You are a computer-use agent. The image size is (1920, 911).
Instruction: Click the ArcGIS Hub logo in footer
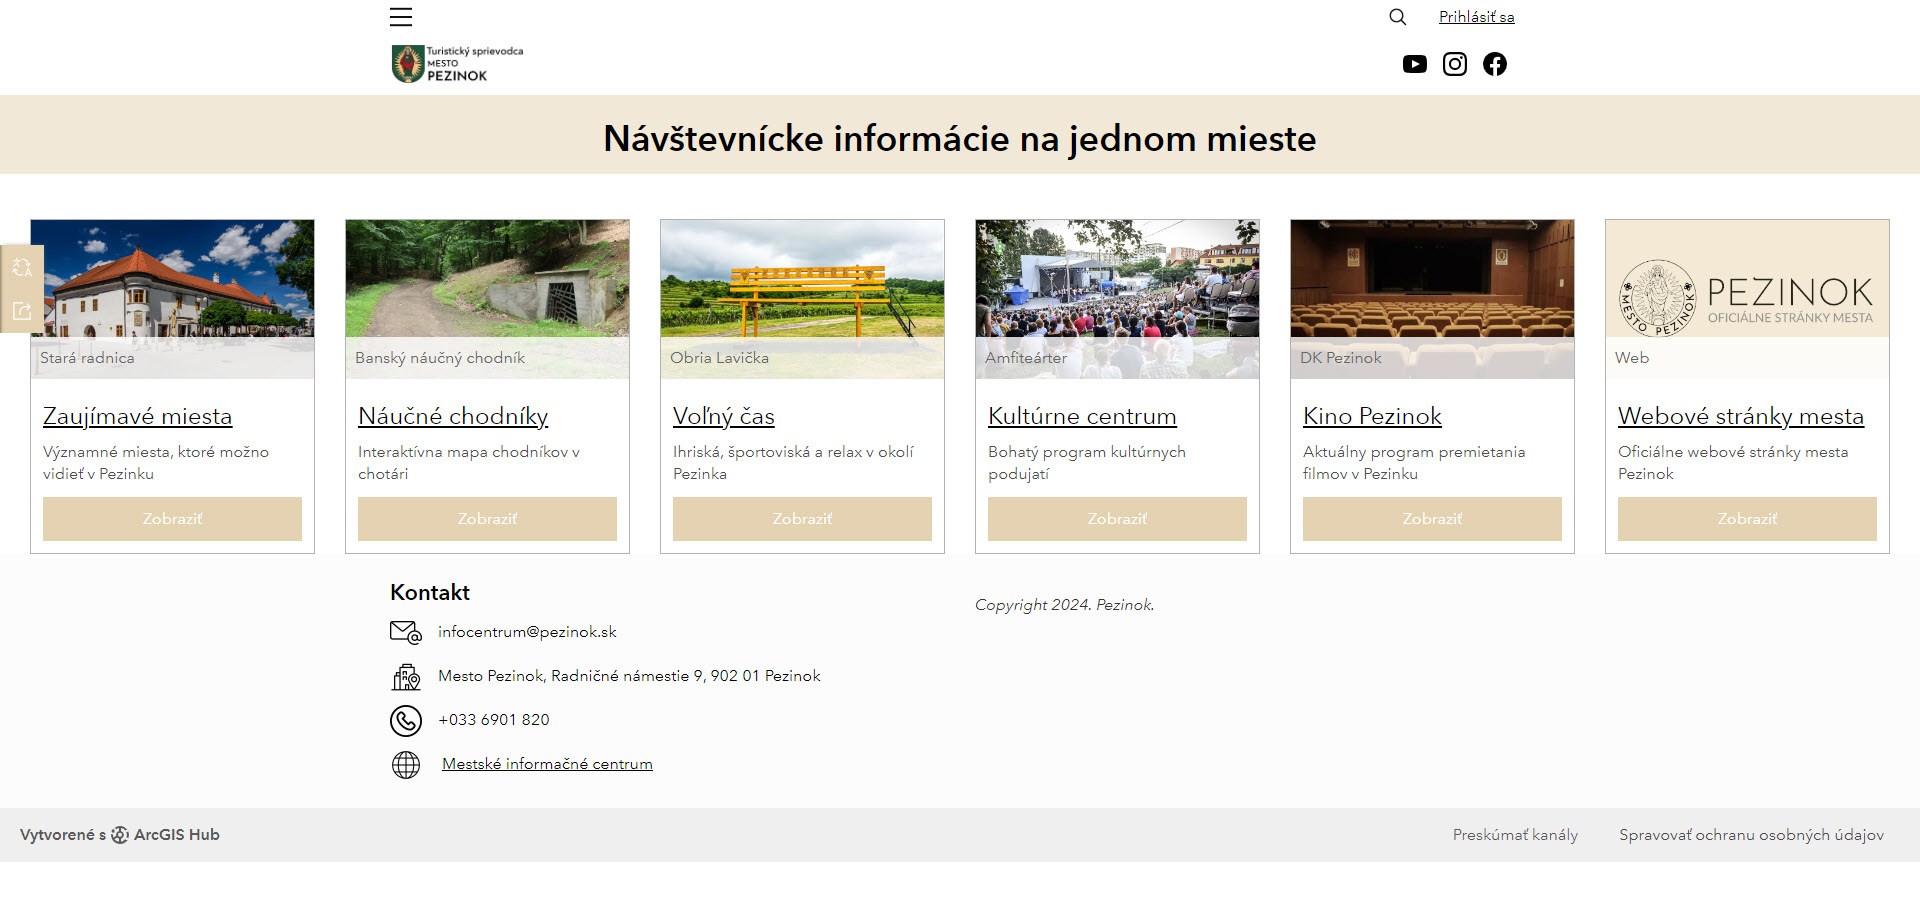[120, 834]
